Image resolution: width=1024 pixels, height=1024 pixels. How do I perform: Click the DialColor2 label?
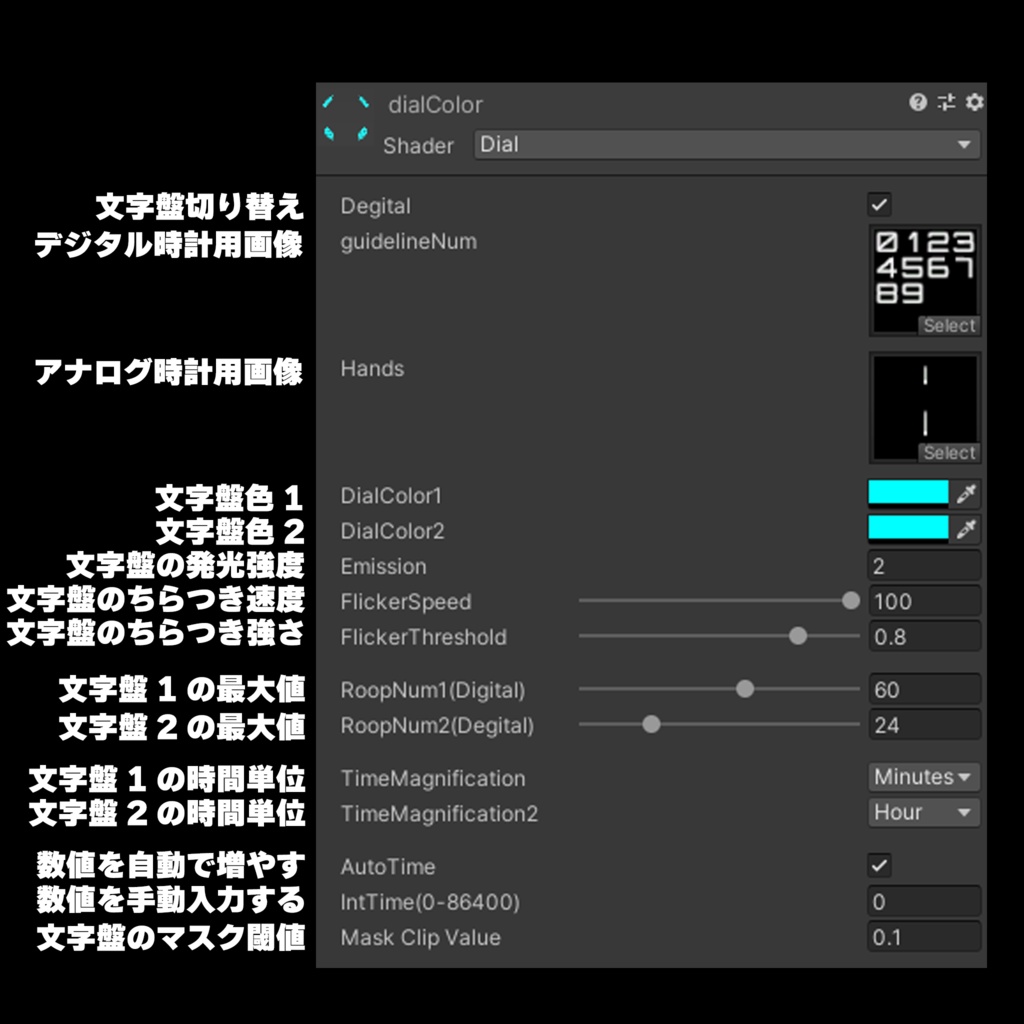392,531
